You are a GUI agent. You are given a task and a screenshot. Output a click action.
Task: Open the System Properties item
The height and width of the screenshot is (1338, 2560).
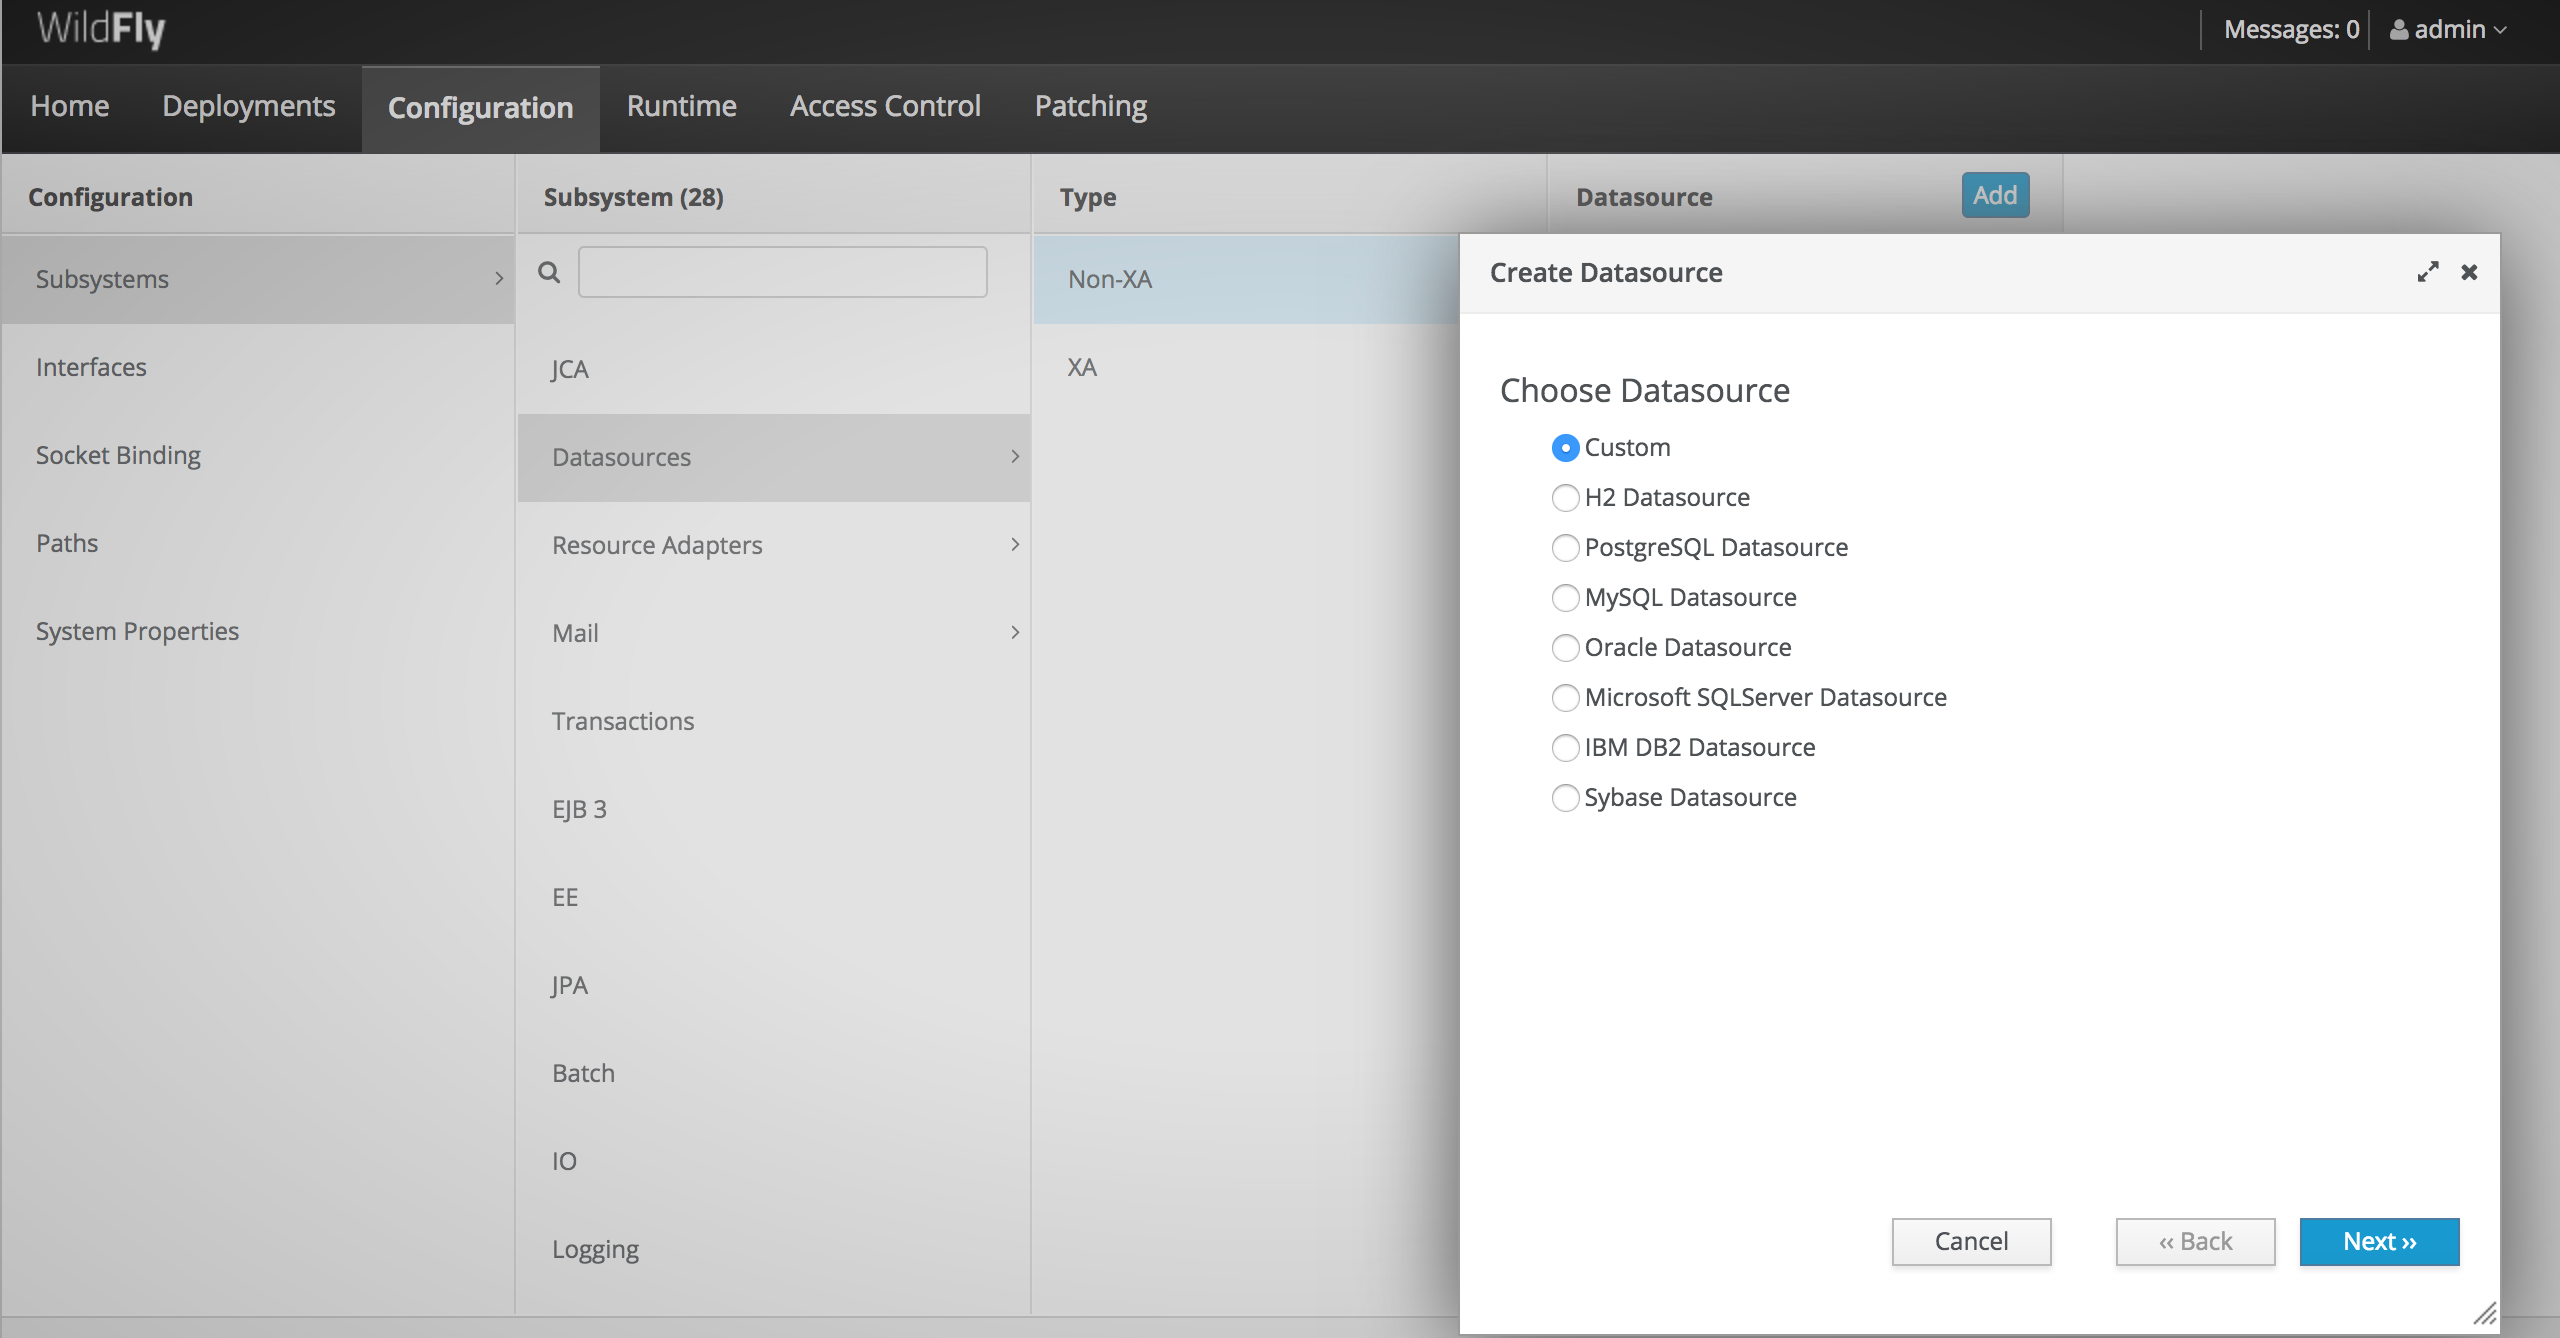[258, 631]
